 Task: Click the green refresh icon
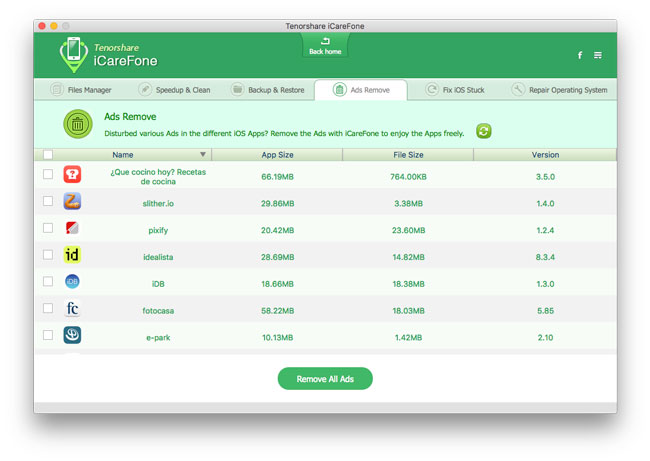(483, 131)
